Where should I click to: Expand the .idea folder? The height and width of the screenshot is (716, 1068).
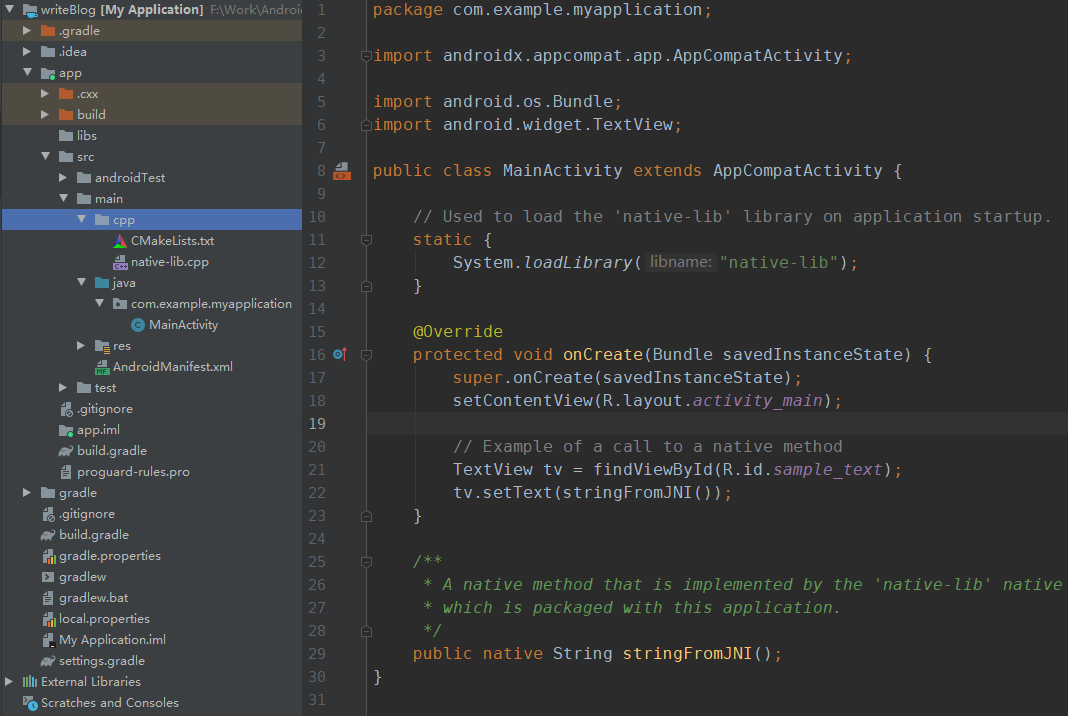27,52
